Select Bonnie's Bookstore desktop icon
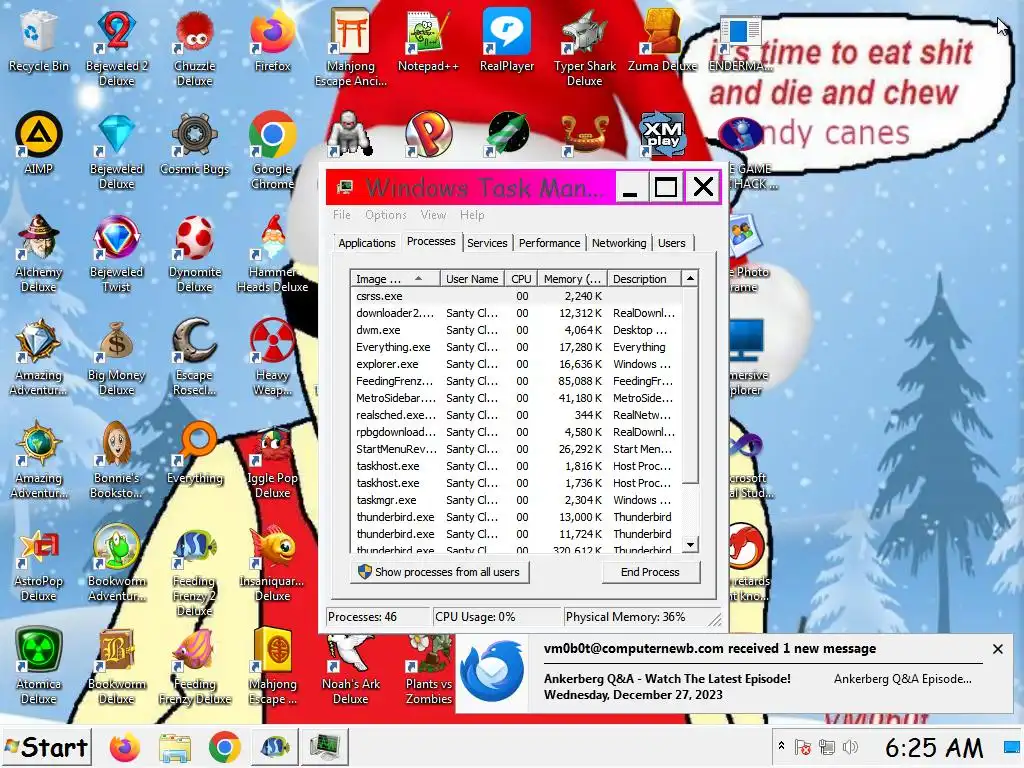 pyautogui.click(x=116, y=461)
